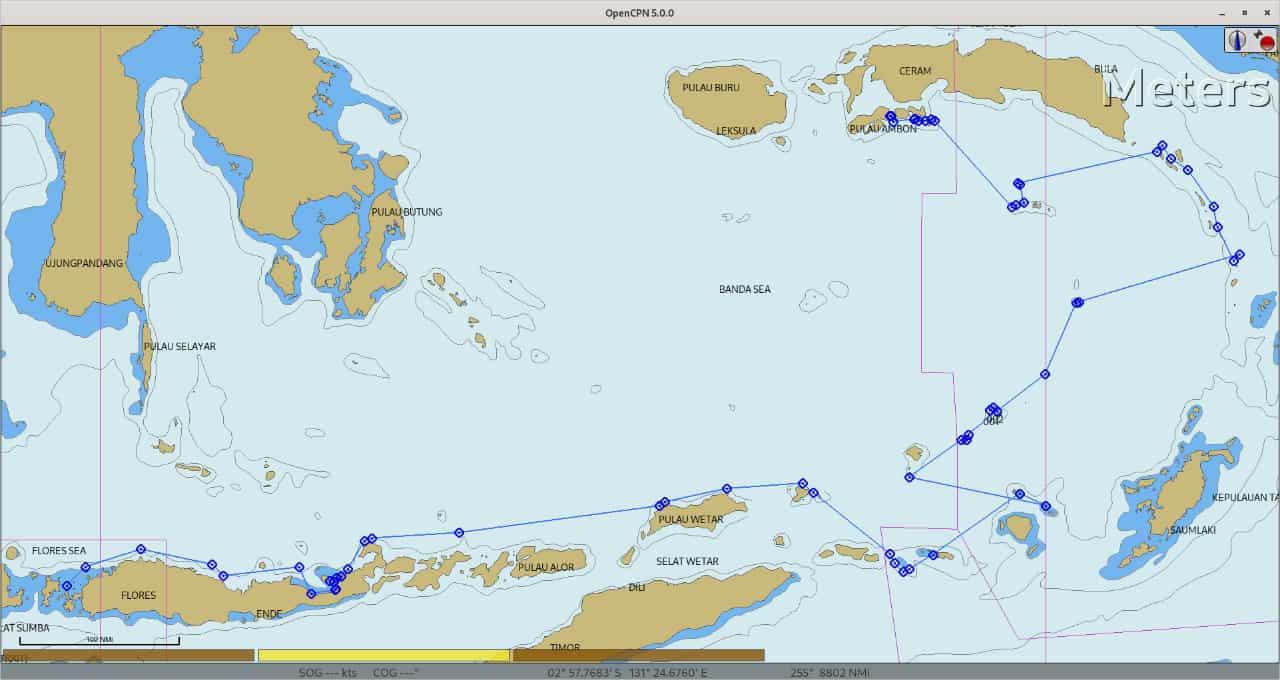Click the compass north-up icon

coord(1238,39)
